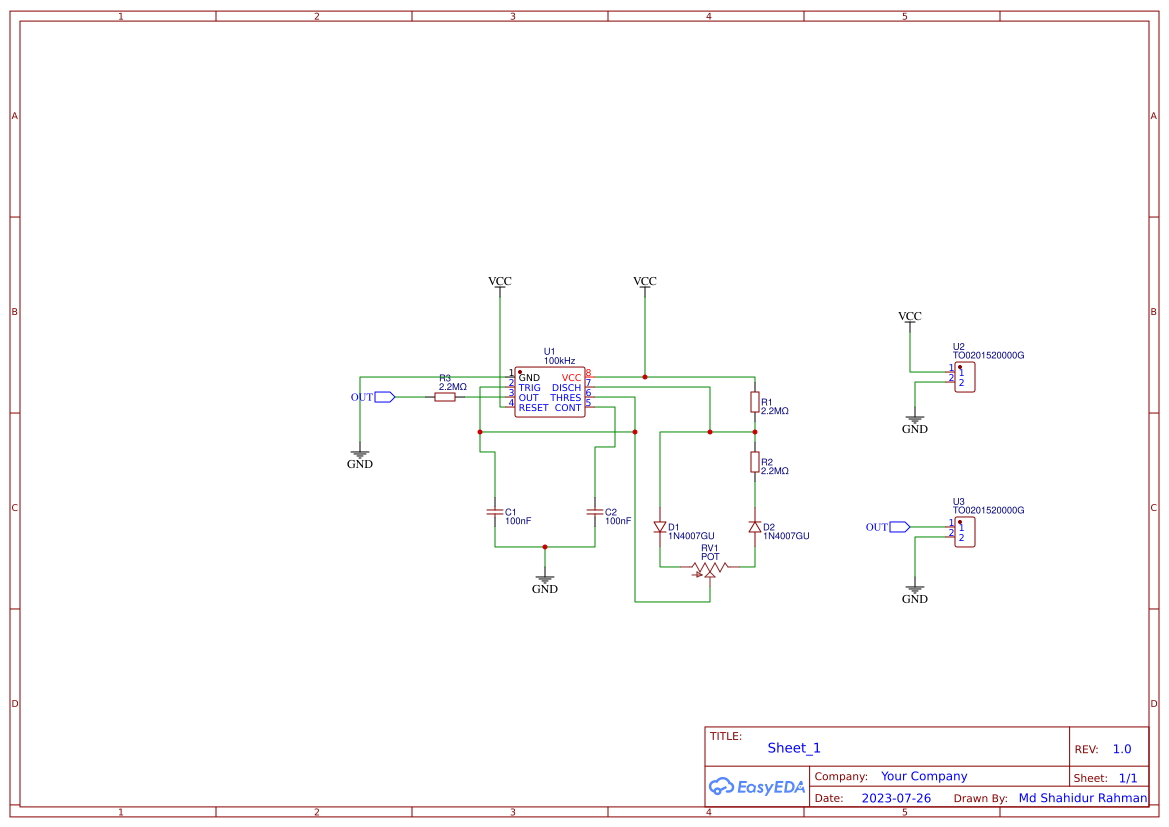Select the Drawn By name Md Shahidur Rahman
This screenshot has height=827, width=1169.
pos(1081,798)
